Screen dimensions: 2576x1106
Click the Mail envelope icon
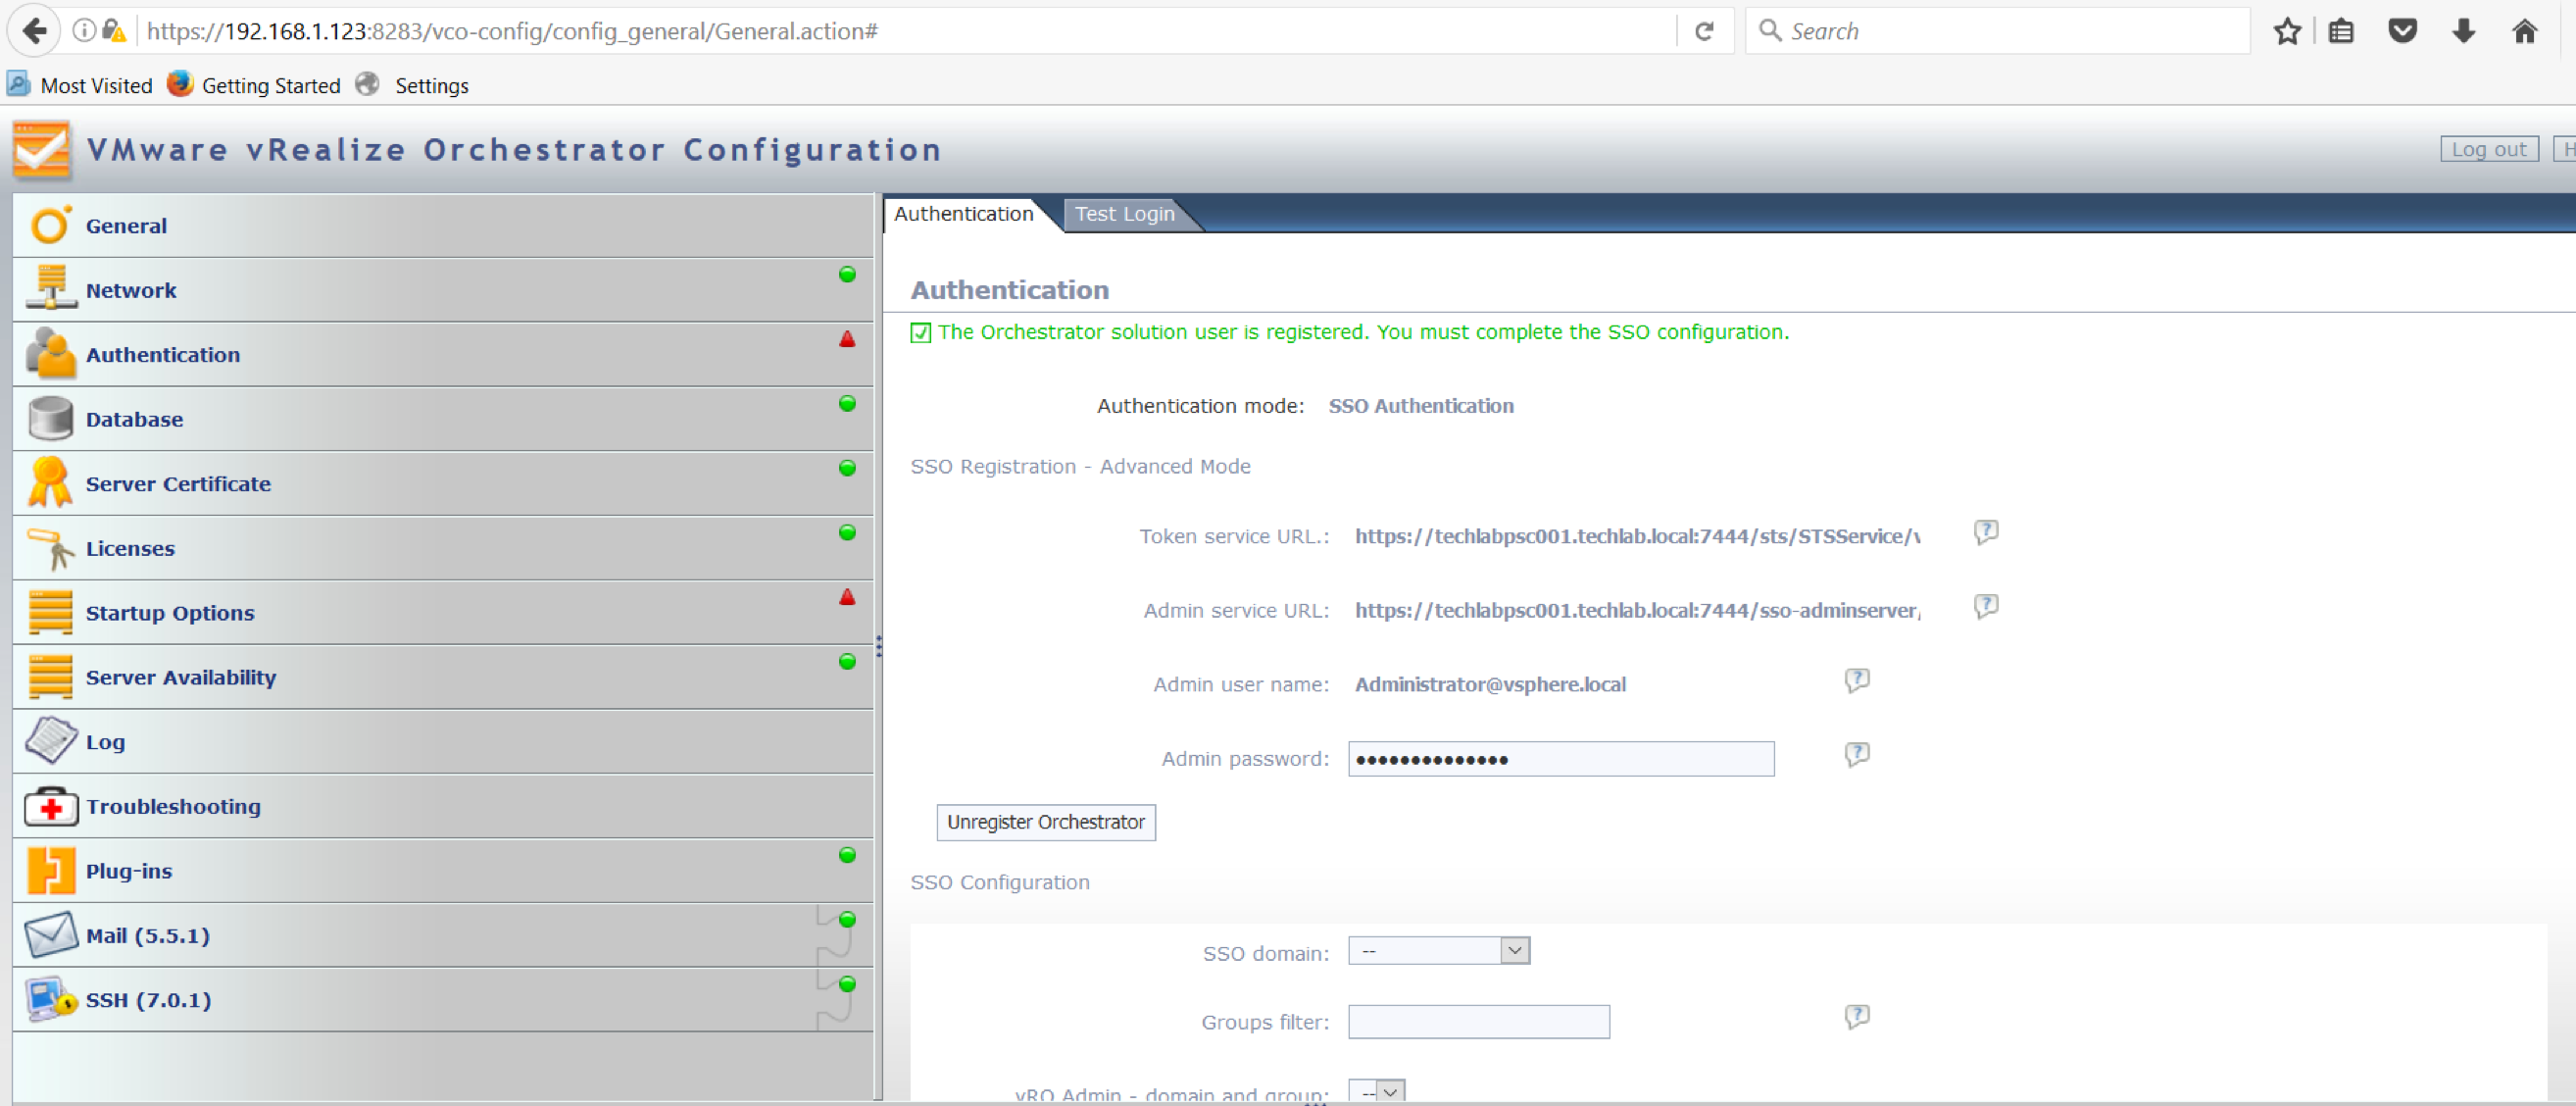click(50, 935)
